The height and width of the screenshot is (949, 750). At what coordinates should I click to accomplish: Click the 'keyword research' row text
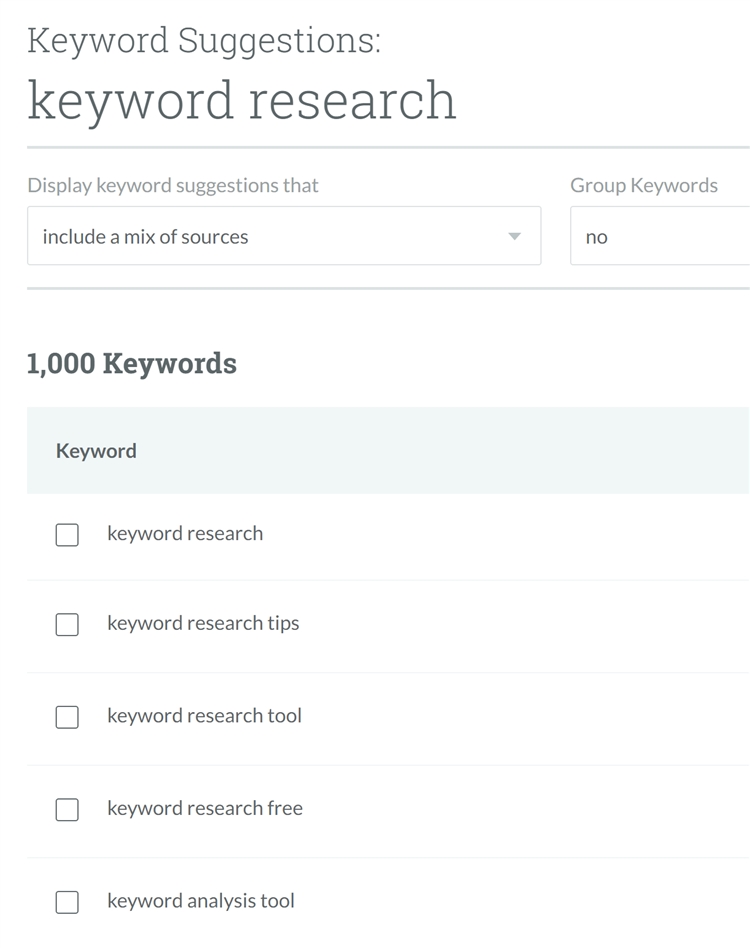(185, 533)
